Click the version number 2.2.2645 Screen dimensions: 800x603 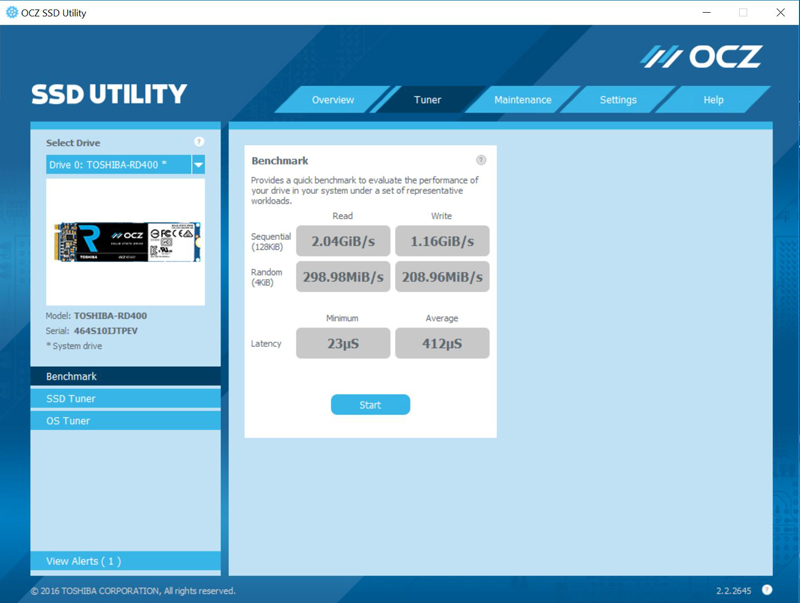(734, 591)
